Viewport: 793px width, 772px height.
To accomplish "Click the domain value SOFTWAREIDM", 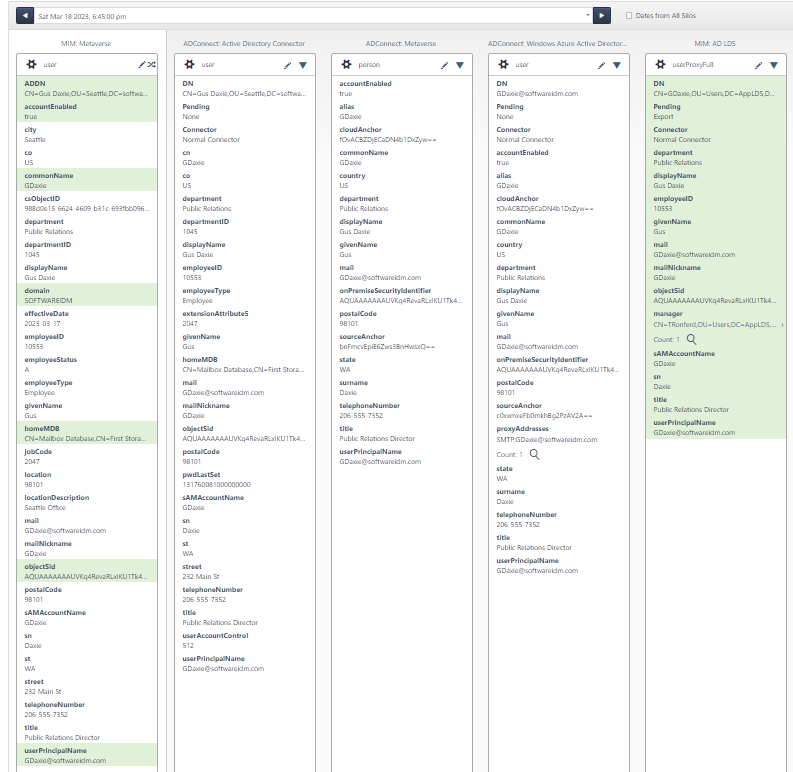I will 49,301.
